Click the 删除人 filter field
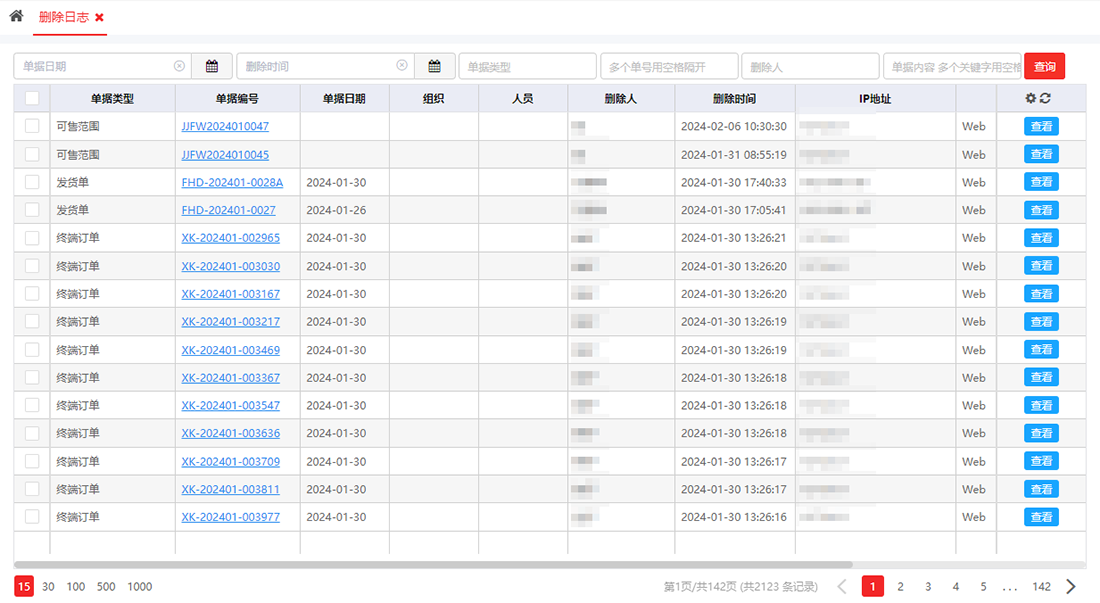Viewport: 1100px width, 603px height. click(x=810, y=67)
